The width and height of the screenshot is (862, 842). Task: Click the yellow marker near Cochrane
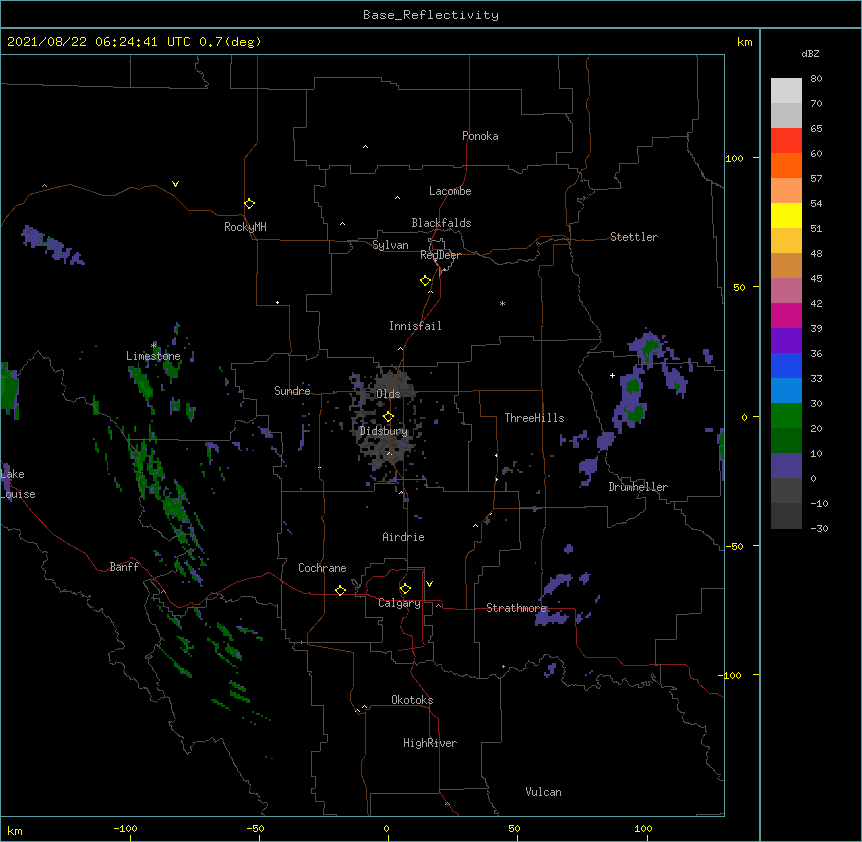tap(340, 590)
